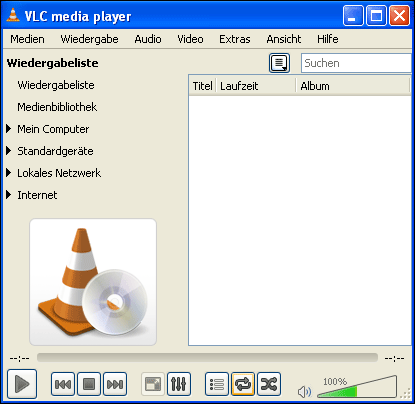Select the Standardgeräte entry
The width and height of the screenshot is (415, 404).
point(55,151)
